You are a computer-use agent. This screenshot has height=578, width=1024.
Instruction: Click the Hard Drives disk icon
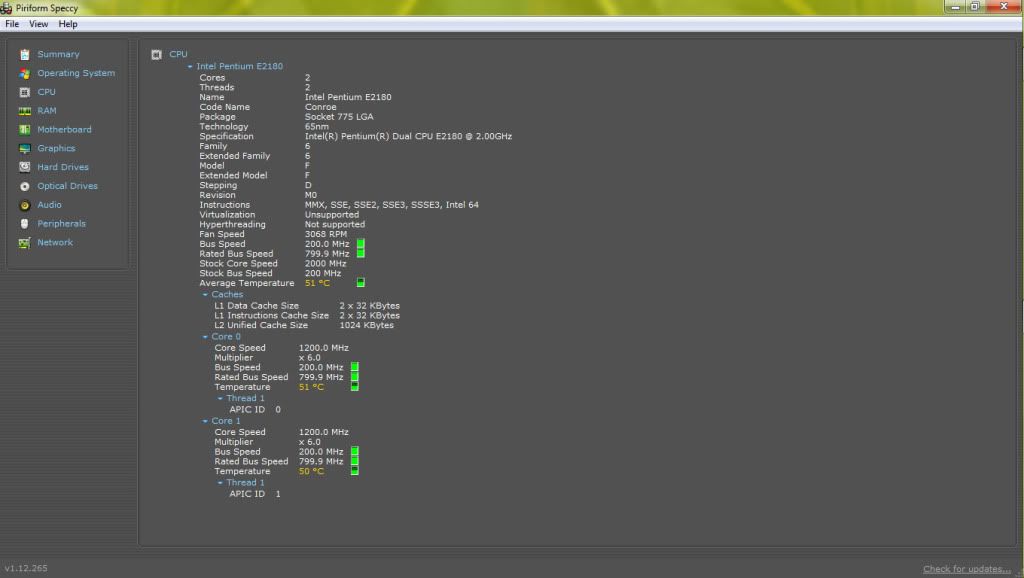tap(25, 167)
